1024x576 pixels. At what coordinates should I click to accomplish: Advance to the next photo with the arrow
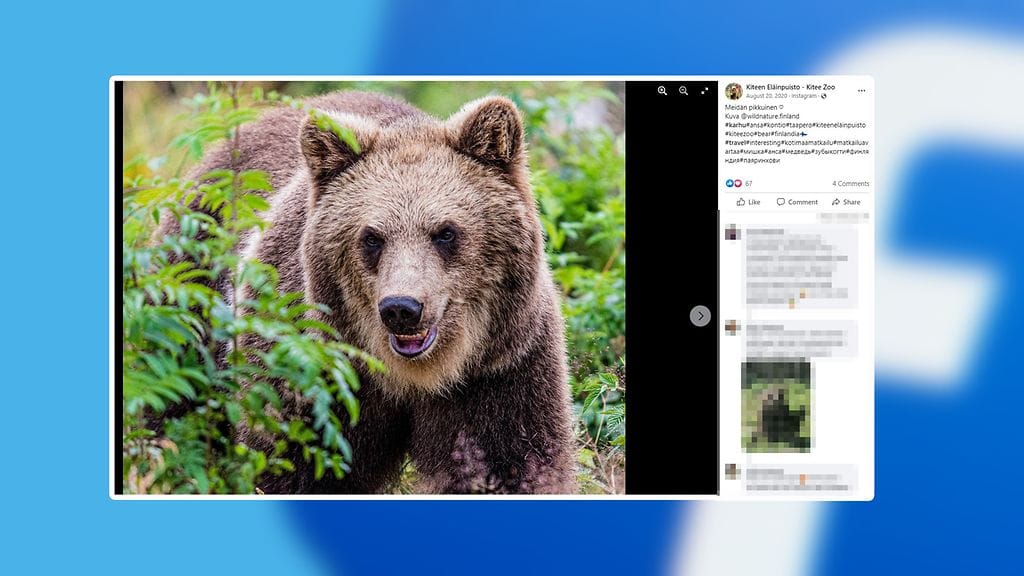[x=699, y=316]
